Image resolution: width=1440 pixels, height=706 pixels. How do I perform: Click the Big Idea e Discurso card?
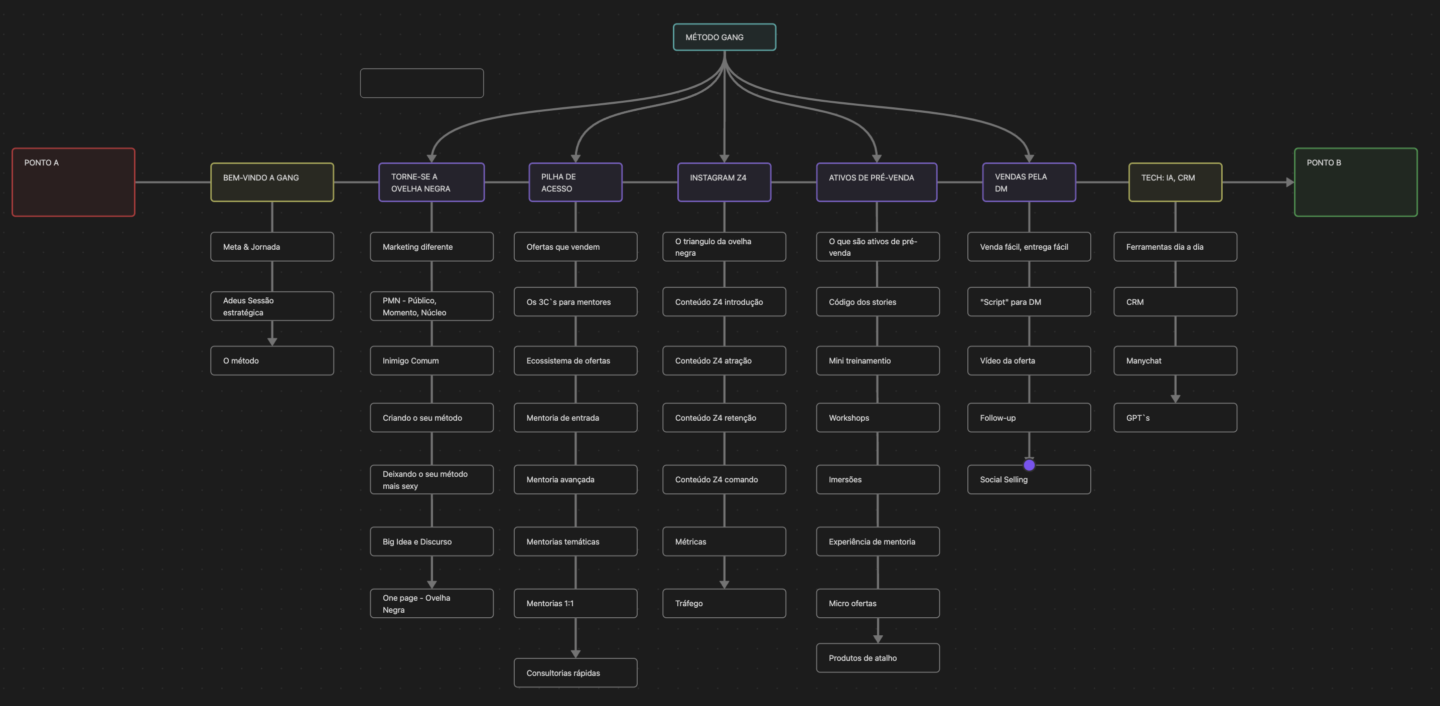click(x=431, y=542)
